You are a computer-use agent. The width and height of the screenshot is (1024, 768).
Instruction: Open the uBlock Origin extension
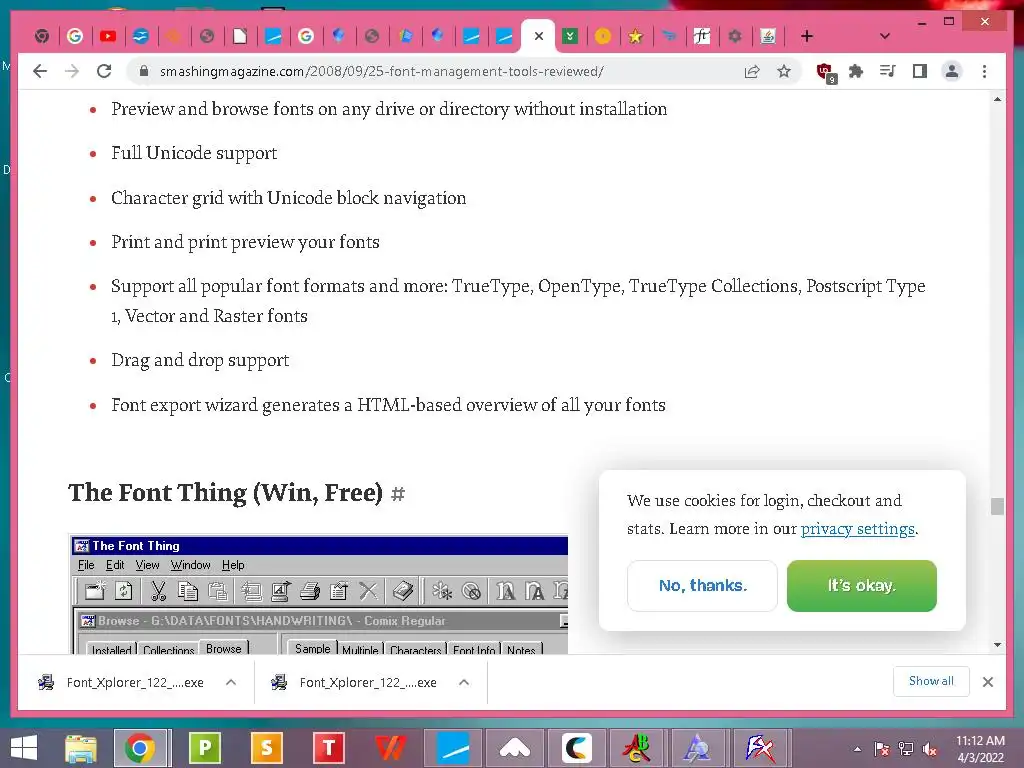pyautogui.click(x=825, y=72)
